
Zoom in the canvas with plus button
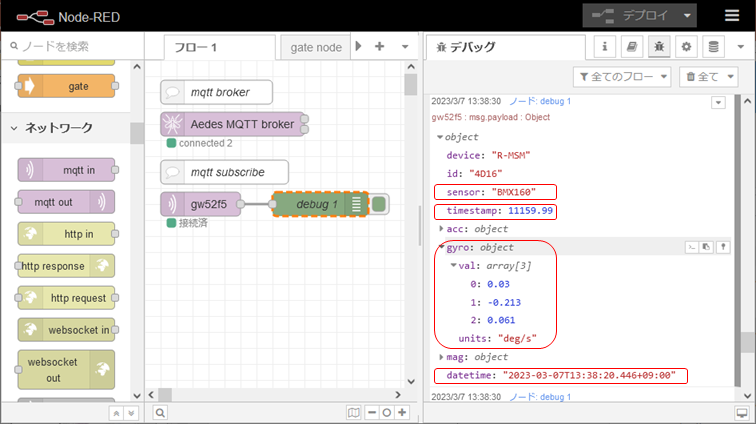click(x=402, y=412)
